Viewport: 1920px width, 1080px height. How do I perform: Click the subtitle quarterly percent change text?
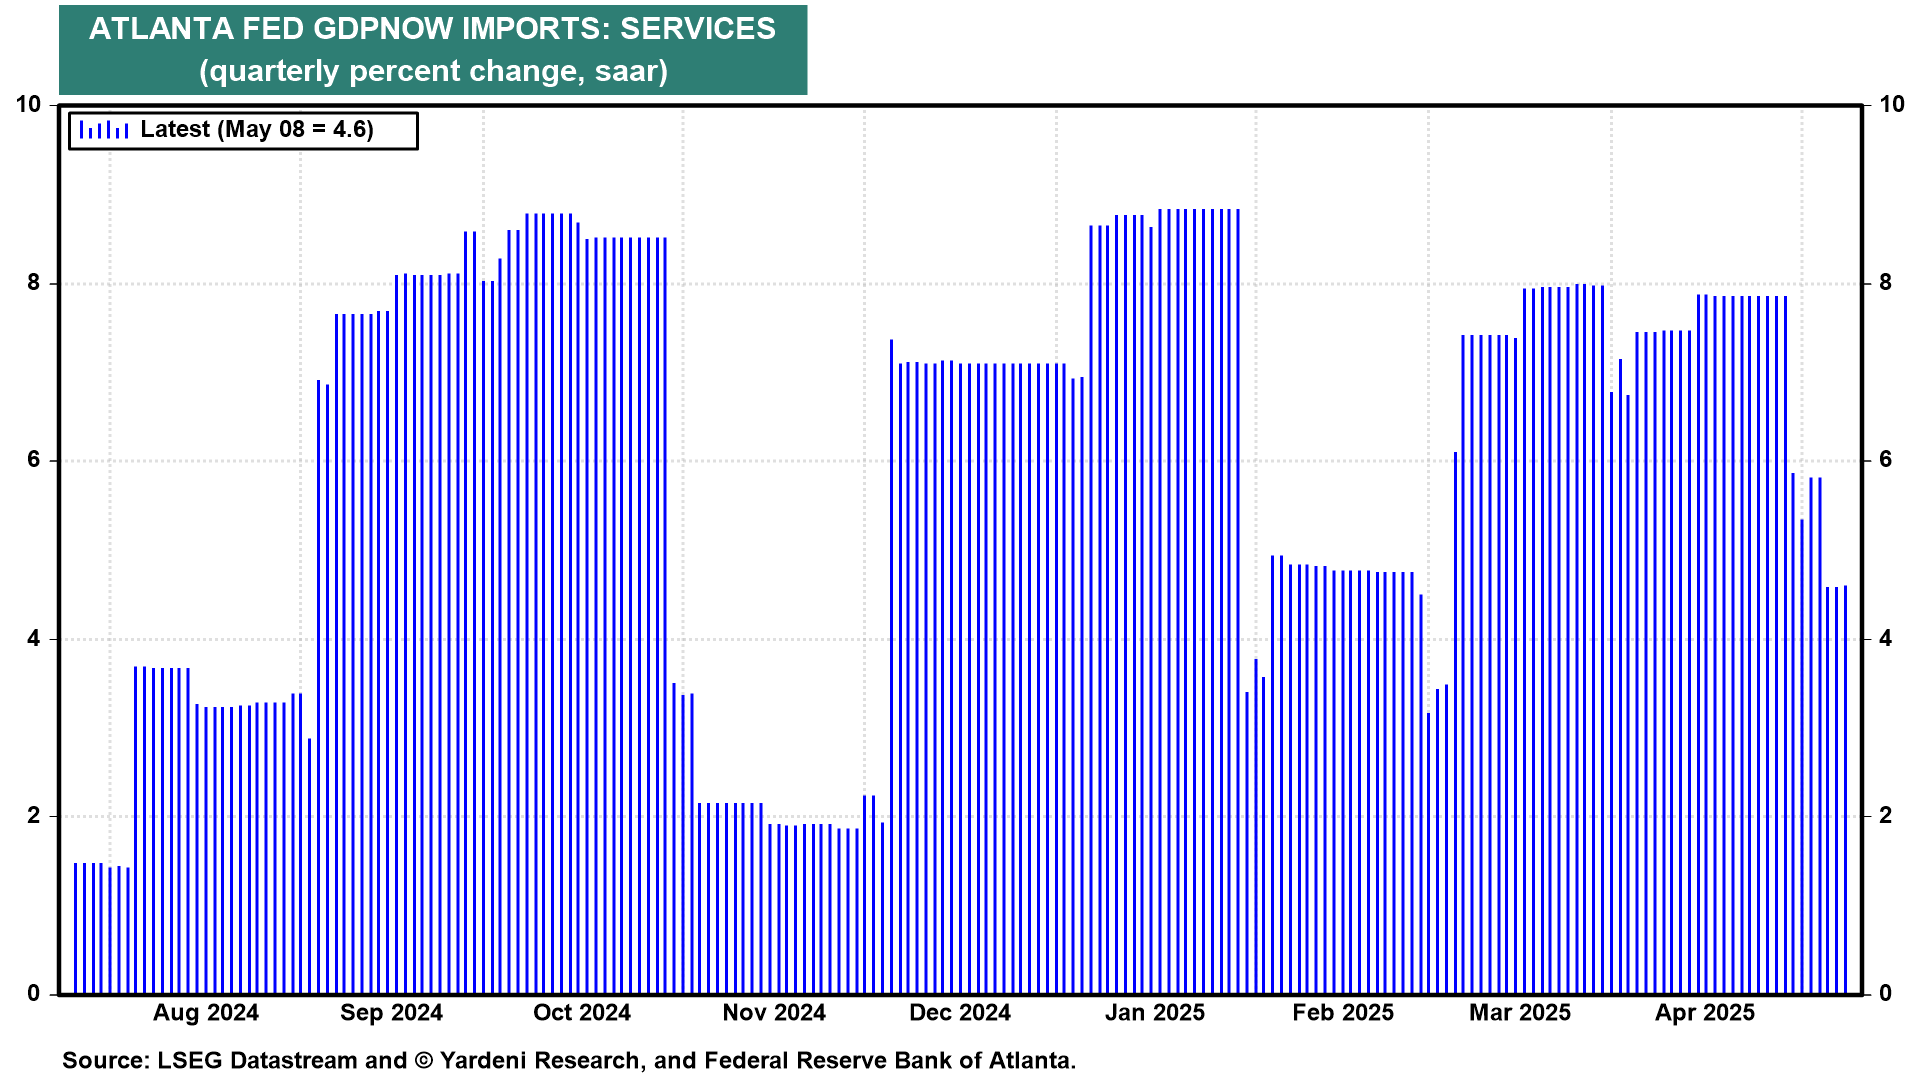click(433, 71)
